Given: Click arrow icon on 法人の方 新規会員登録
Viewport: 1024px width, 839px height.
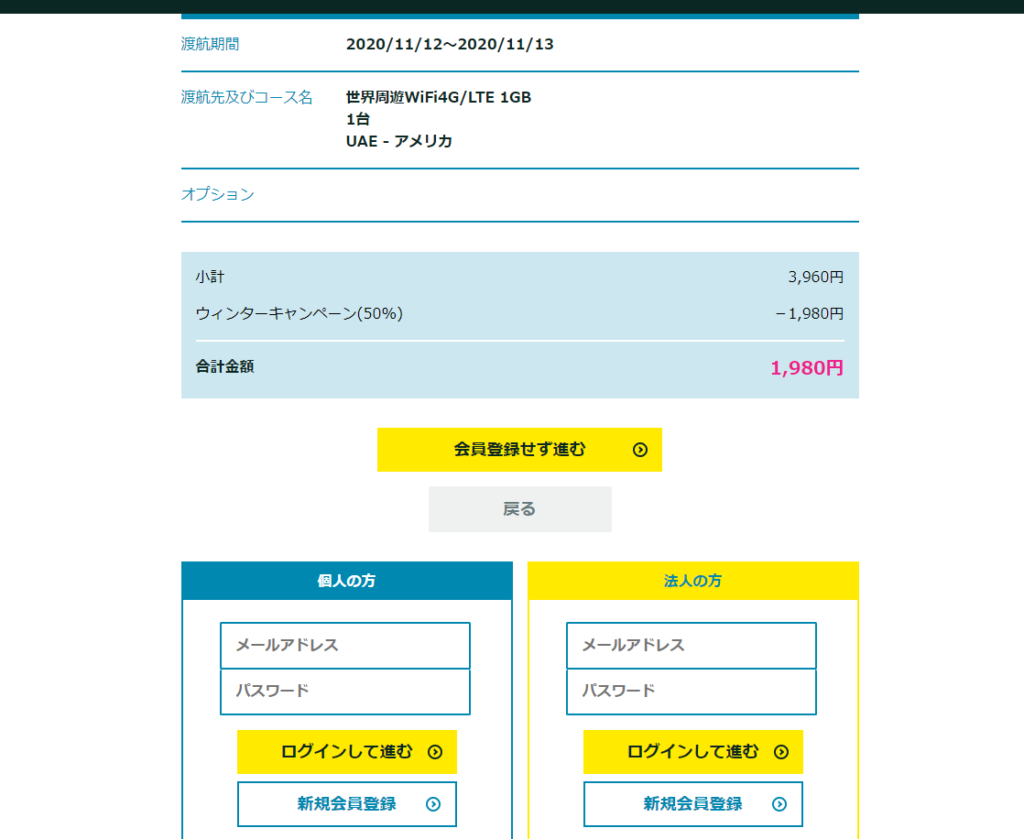Looking at the screenshot, I should [x=779, y=804].
